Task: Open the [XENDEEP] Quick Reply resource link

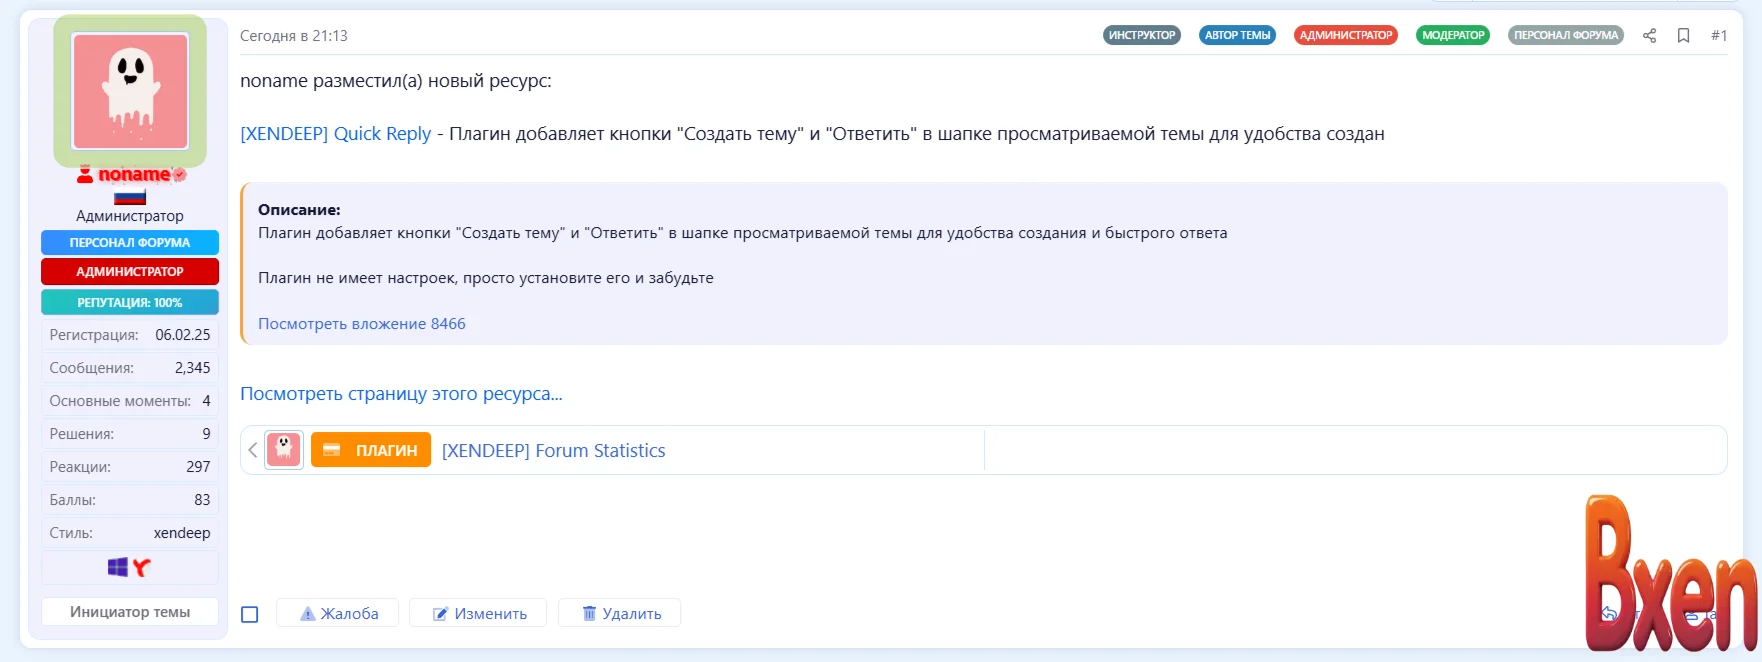Action: click(x=336, y=134)
